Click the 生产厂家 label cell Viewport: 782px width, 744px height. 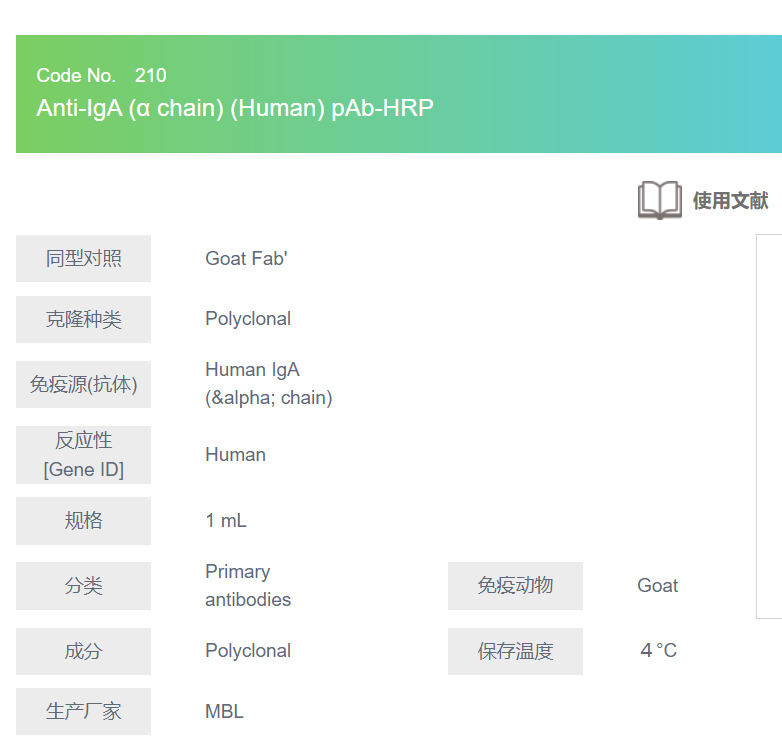coord(84,712)
